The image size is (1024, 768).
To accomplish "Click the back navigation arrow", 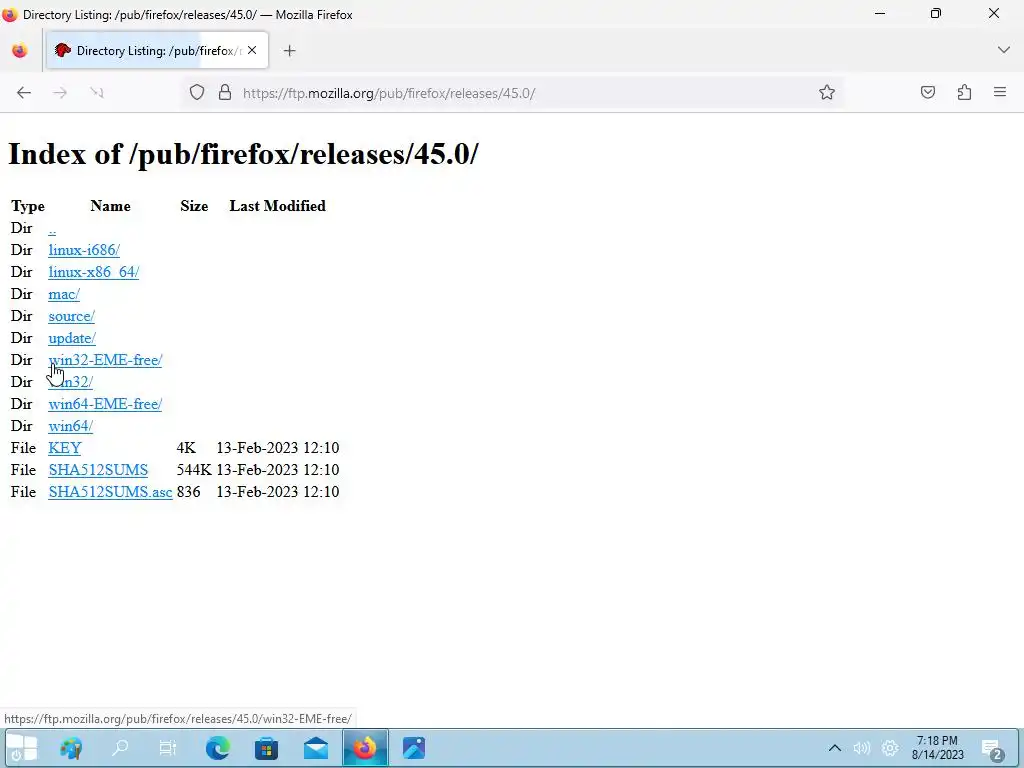I will click(24, 93).
